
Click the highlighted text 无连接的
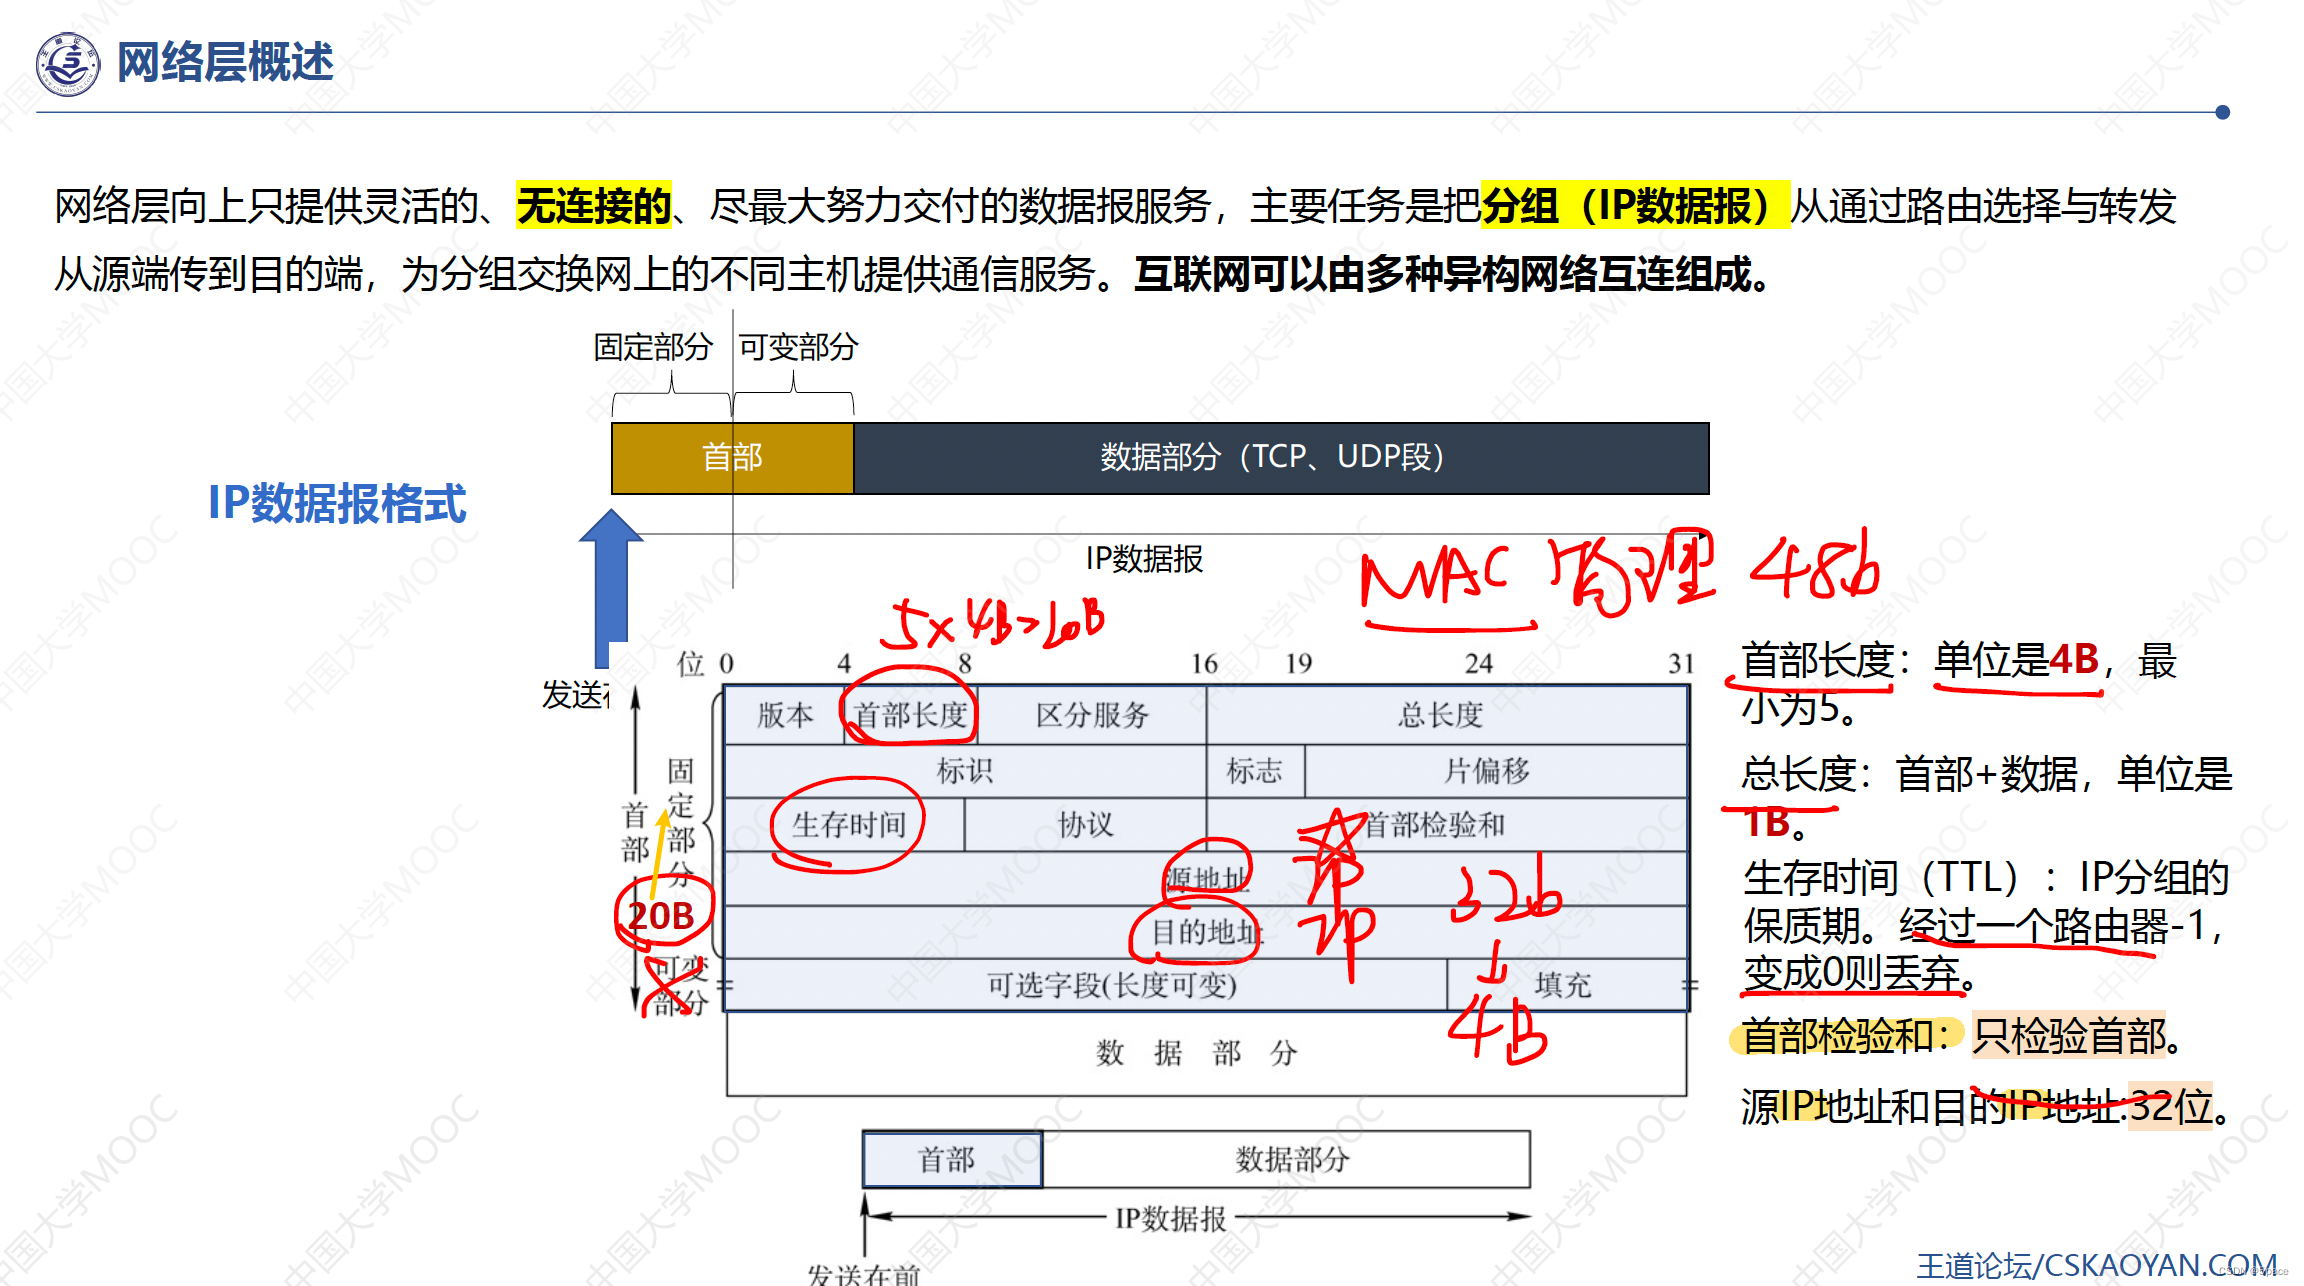click(x=594, y=206)
